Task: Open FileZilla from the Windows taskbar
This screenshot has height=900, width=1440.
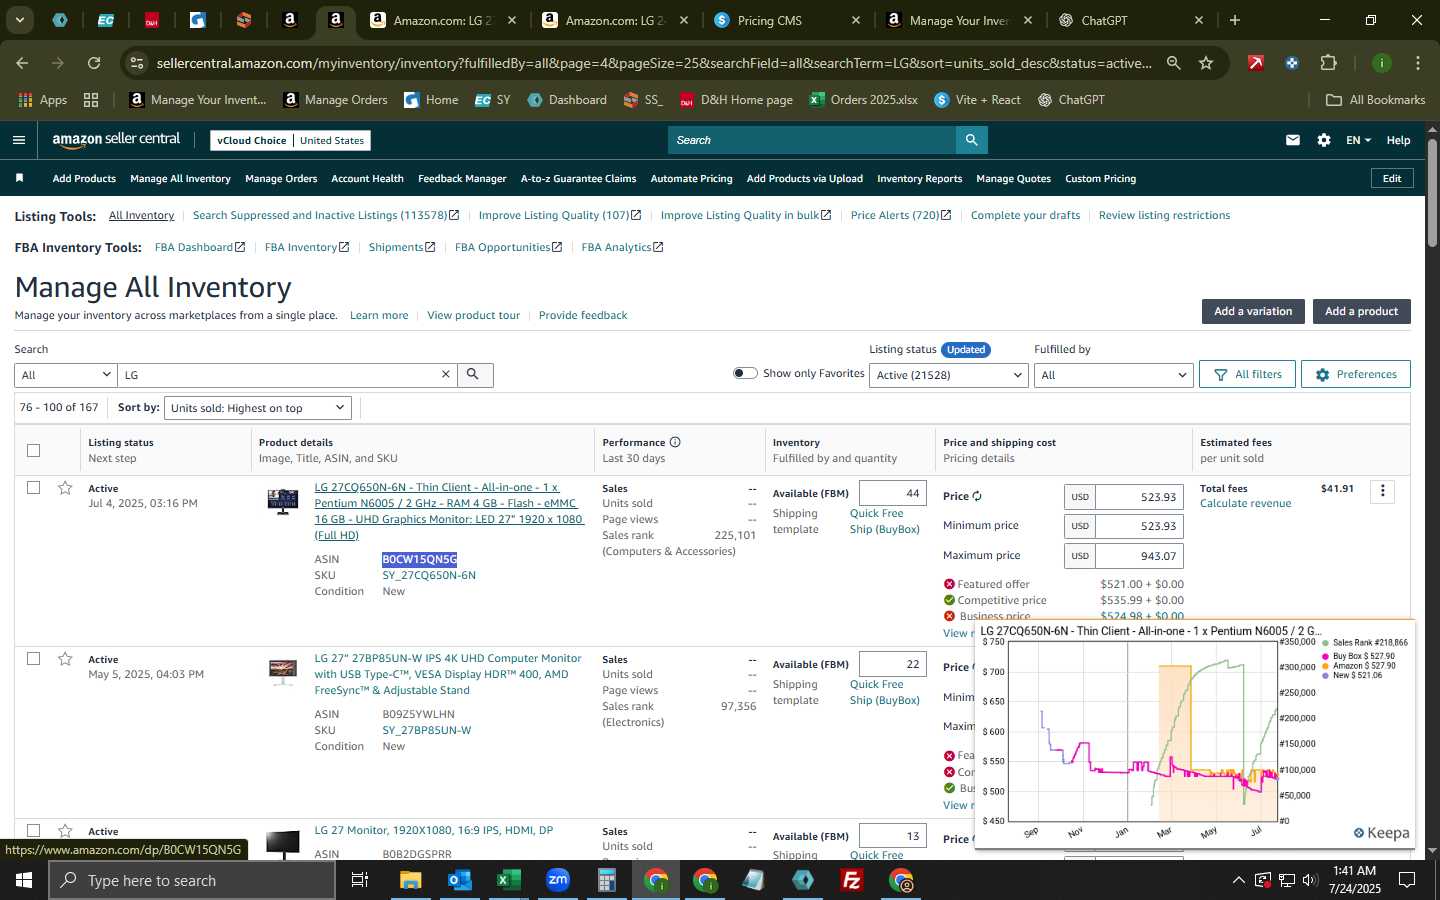Action: tap(852, 880)
